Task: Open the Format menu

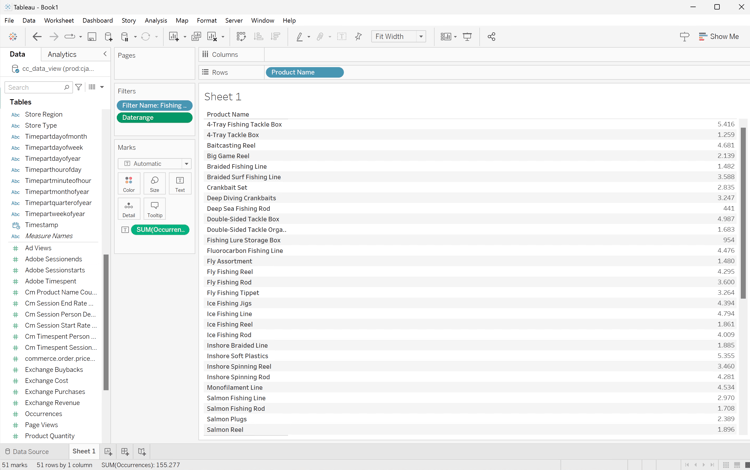Action: 207,21
